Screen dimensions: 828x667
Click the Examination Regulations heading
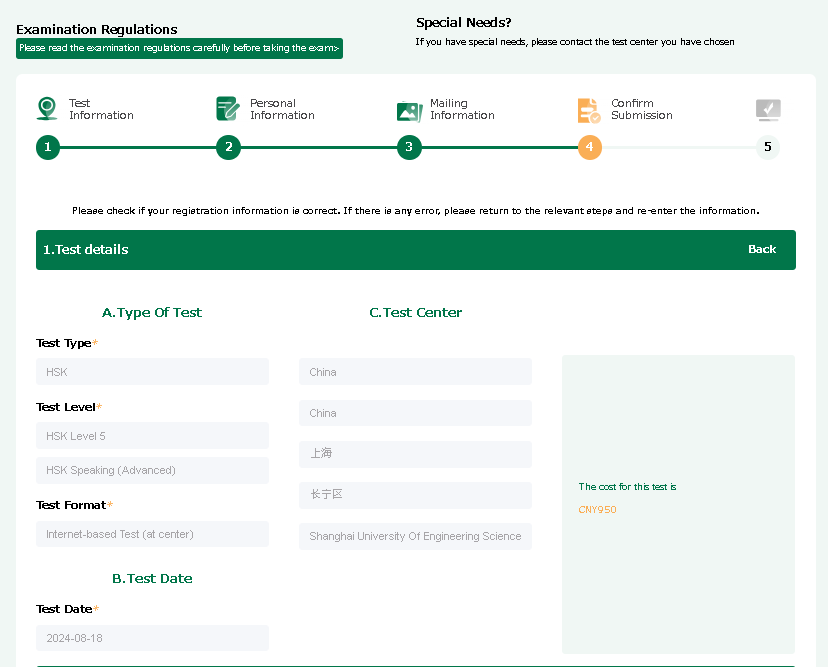click(97, 29)
